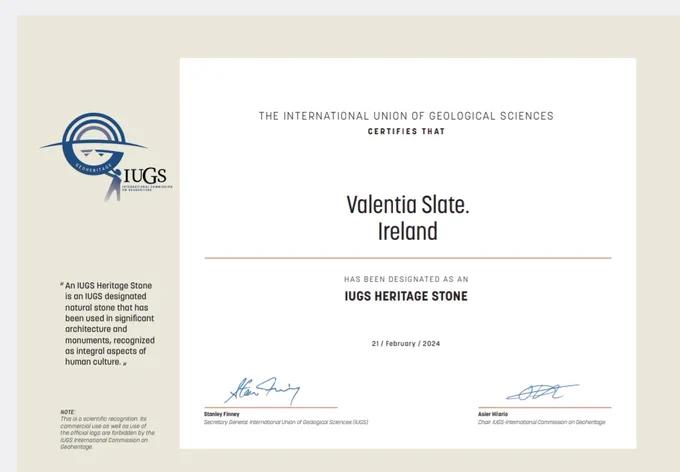Screen dimensions: 680x472
Task: Click the date '21 / February / 2024'
Action: [406, 344]
